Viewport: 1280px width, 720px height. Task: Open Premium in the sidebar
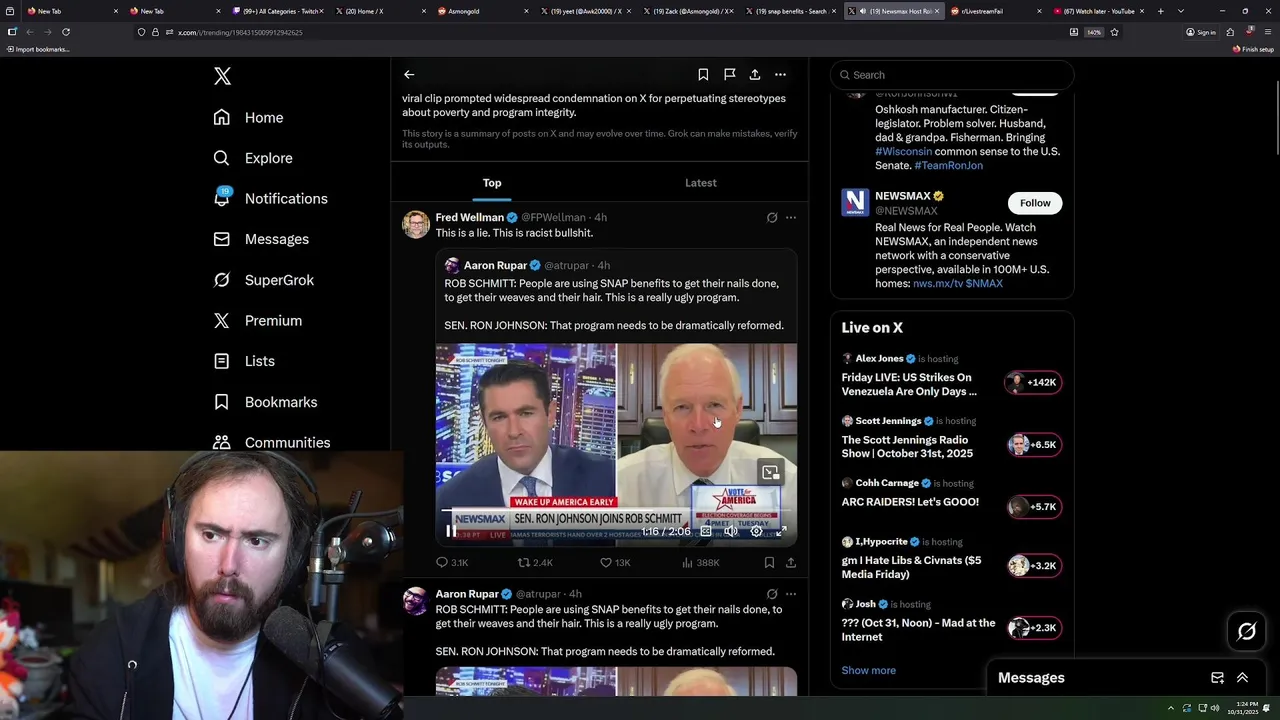click(257, 320)
